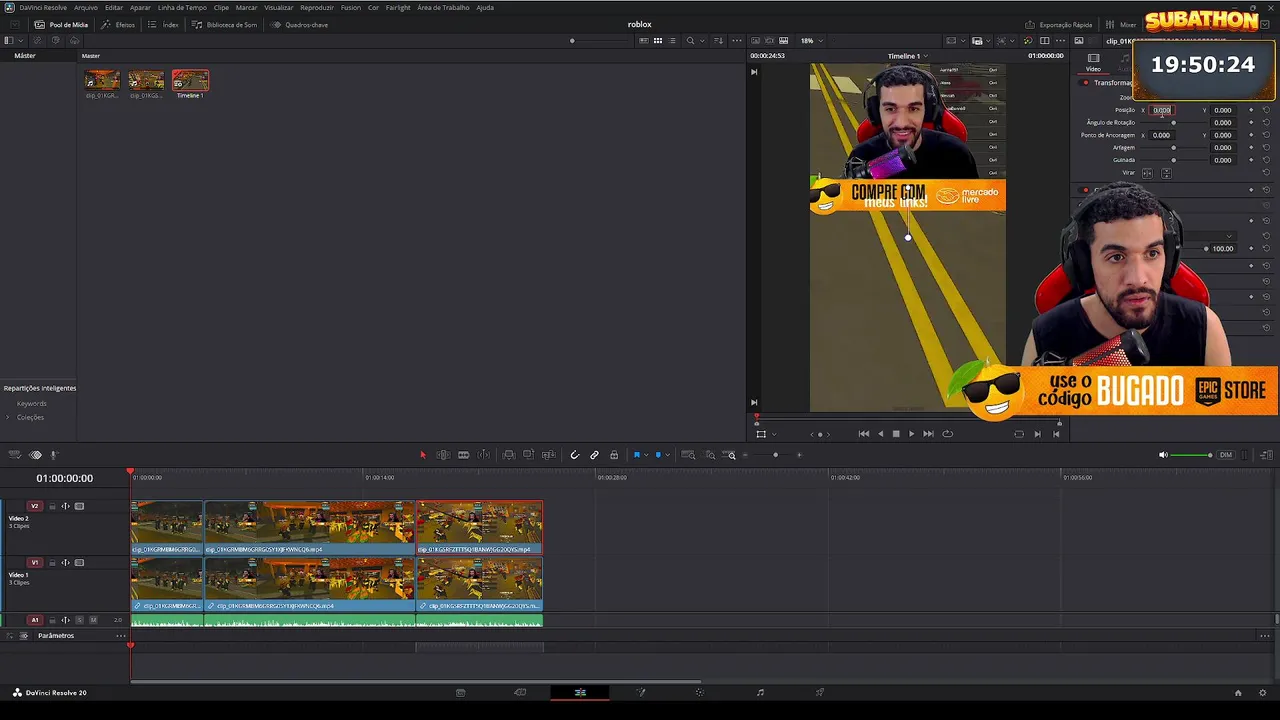Open the Arquivo menu
Image resolution: width=1280 pixels, height=720 pixels.
(x=86, y=7)
